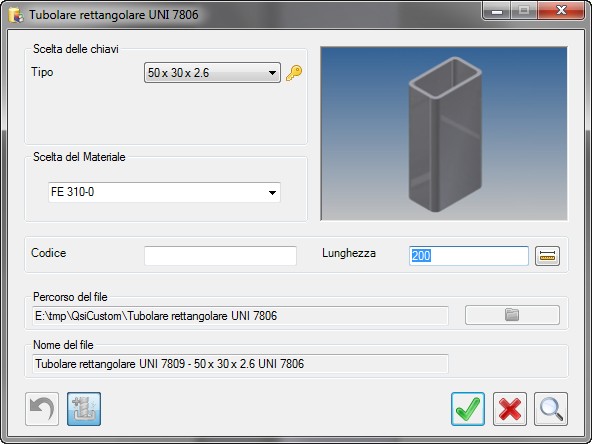The height and width of the screenshot is (444, 592).
Task: Click the application icon in the title bar
Action: pos(16,15)
